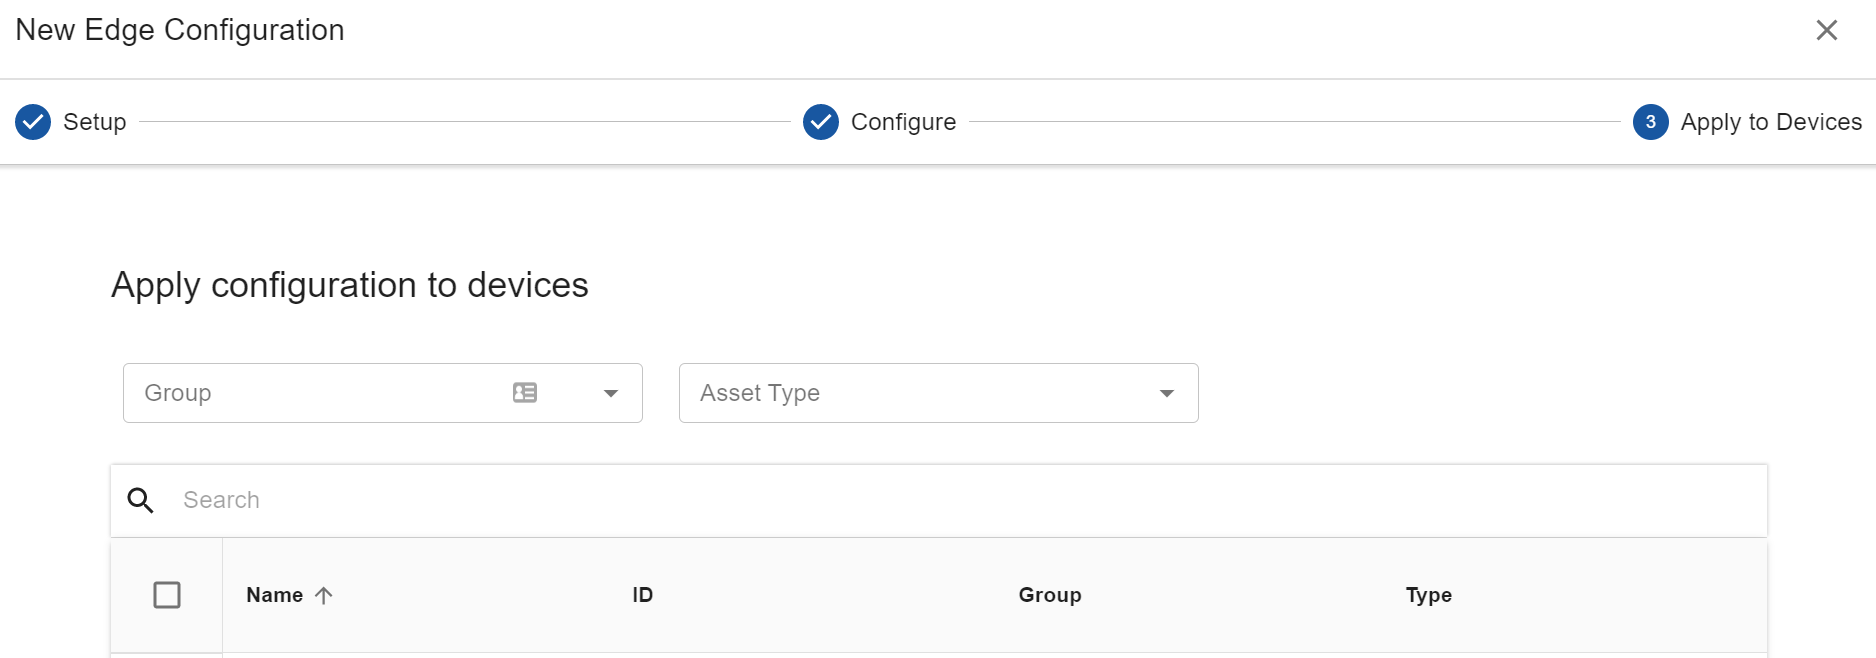Toggle the ascending sort arrow beside Name

(x=323, y=595)
